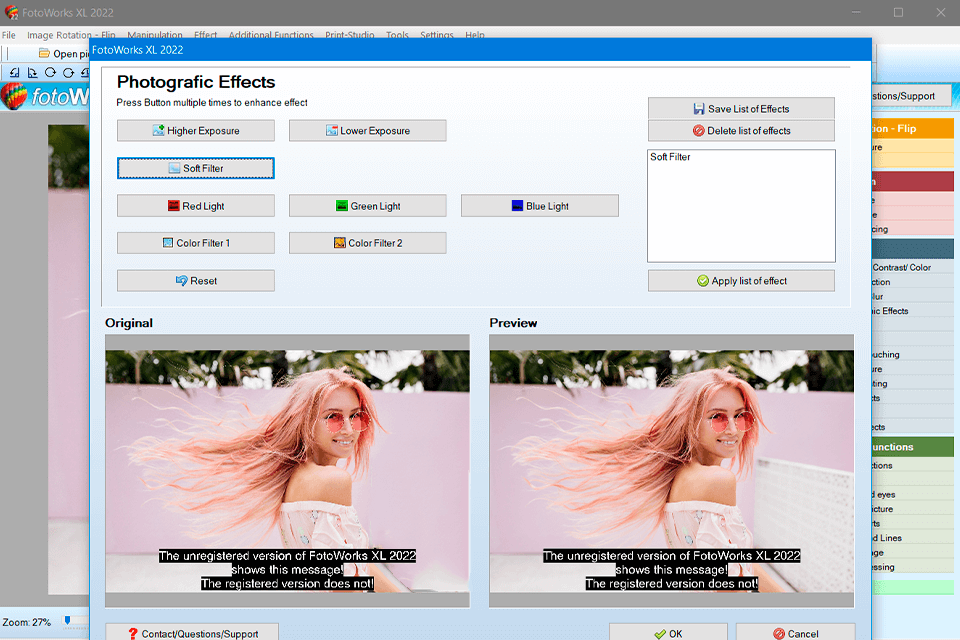Open the Settings menu
The image size is (960, 640).
pos(437,35)
